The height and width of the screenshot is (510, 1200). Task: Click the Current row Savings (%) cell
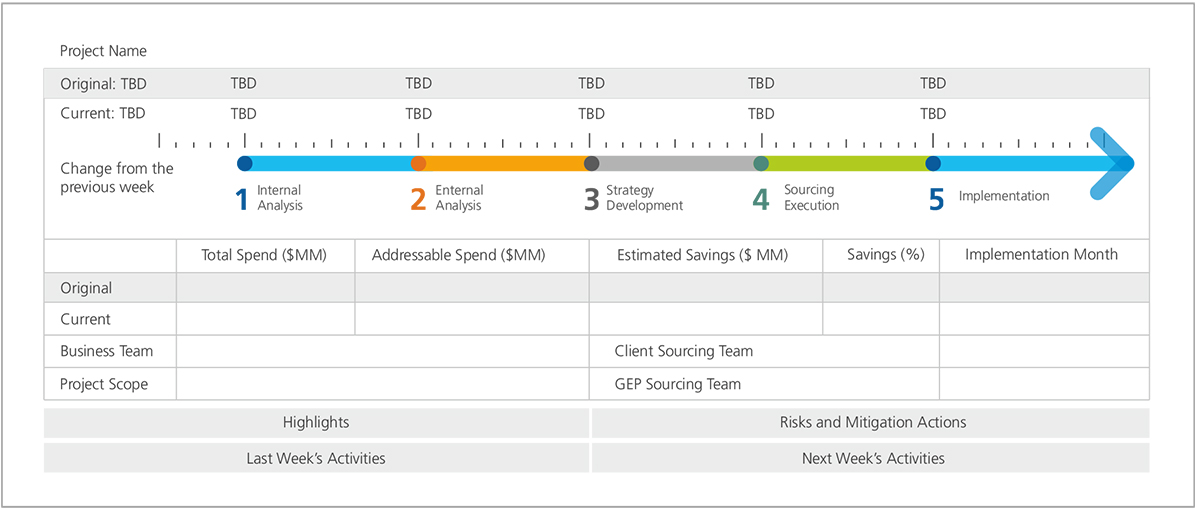pos(881,319)
